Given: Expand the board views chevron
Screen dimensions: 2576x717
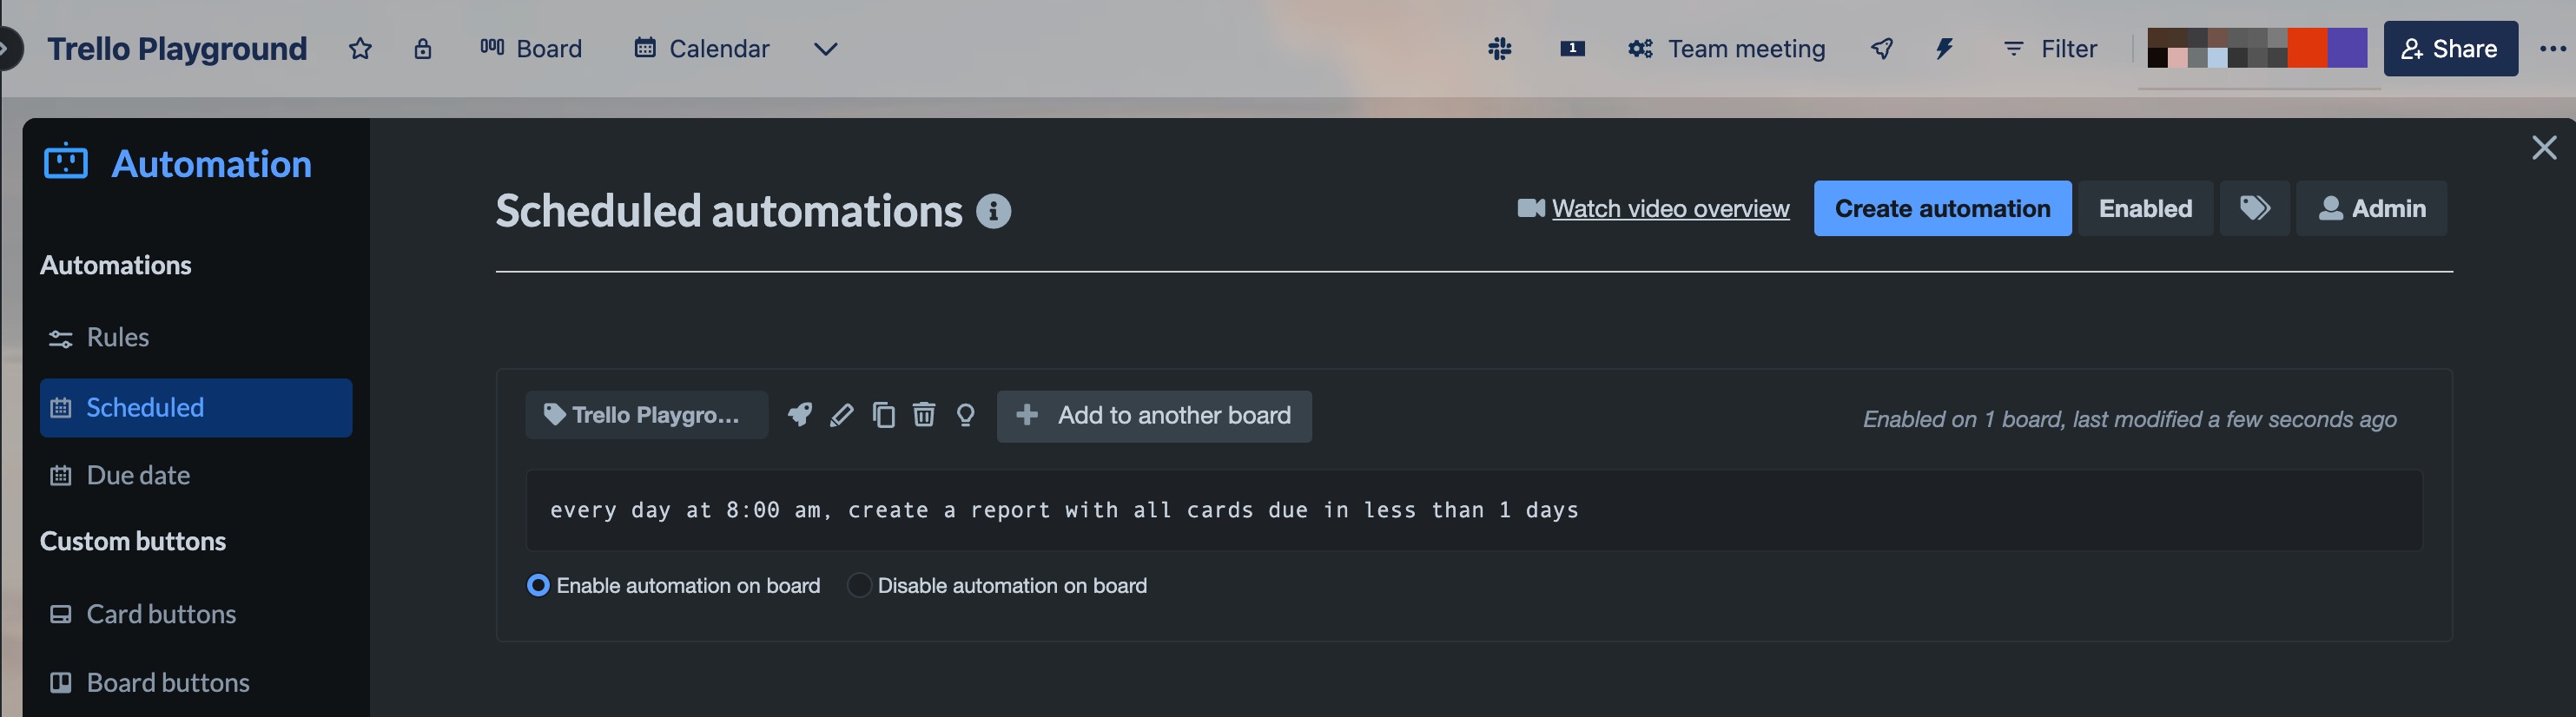Looking at the screenshot, I should tap(824, 48).
